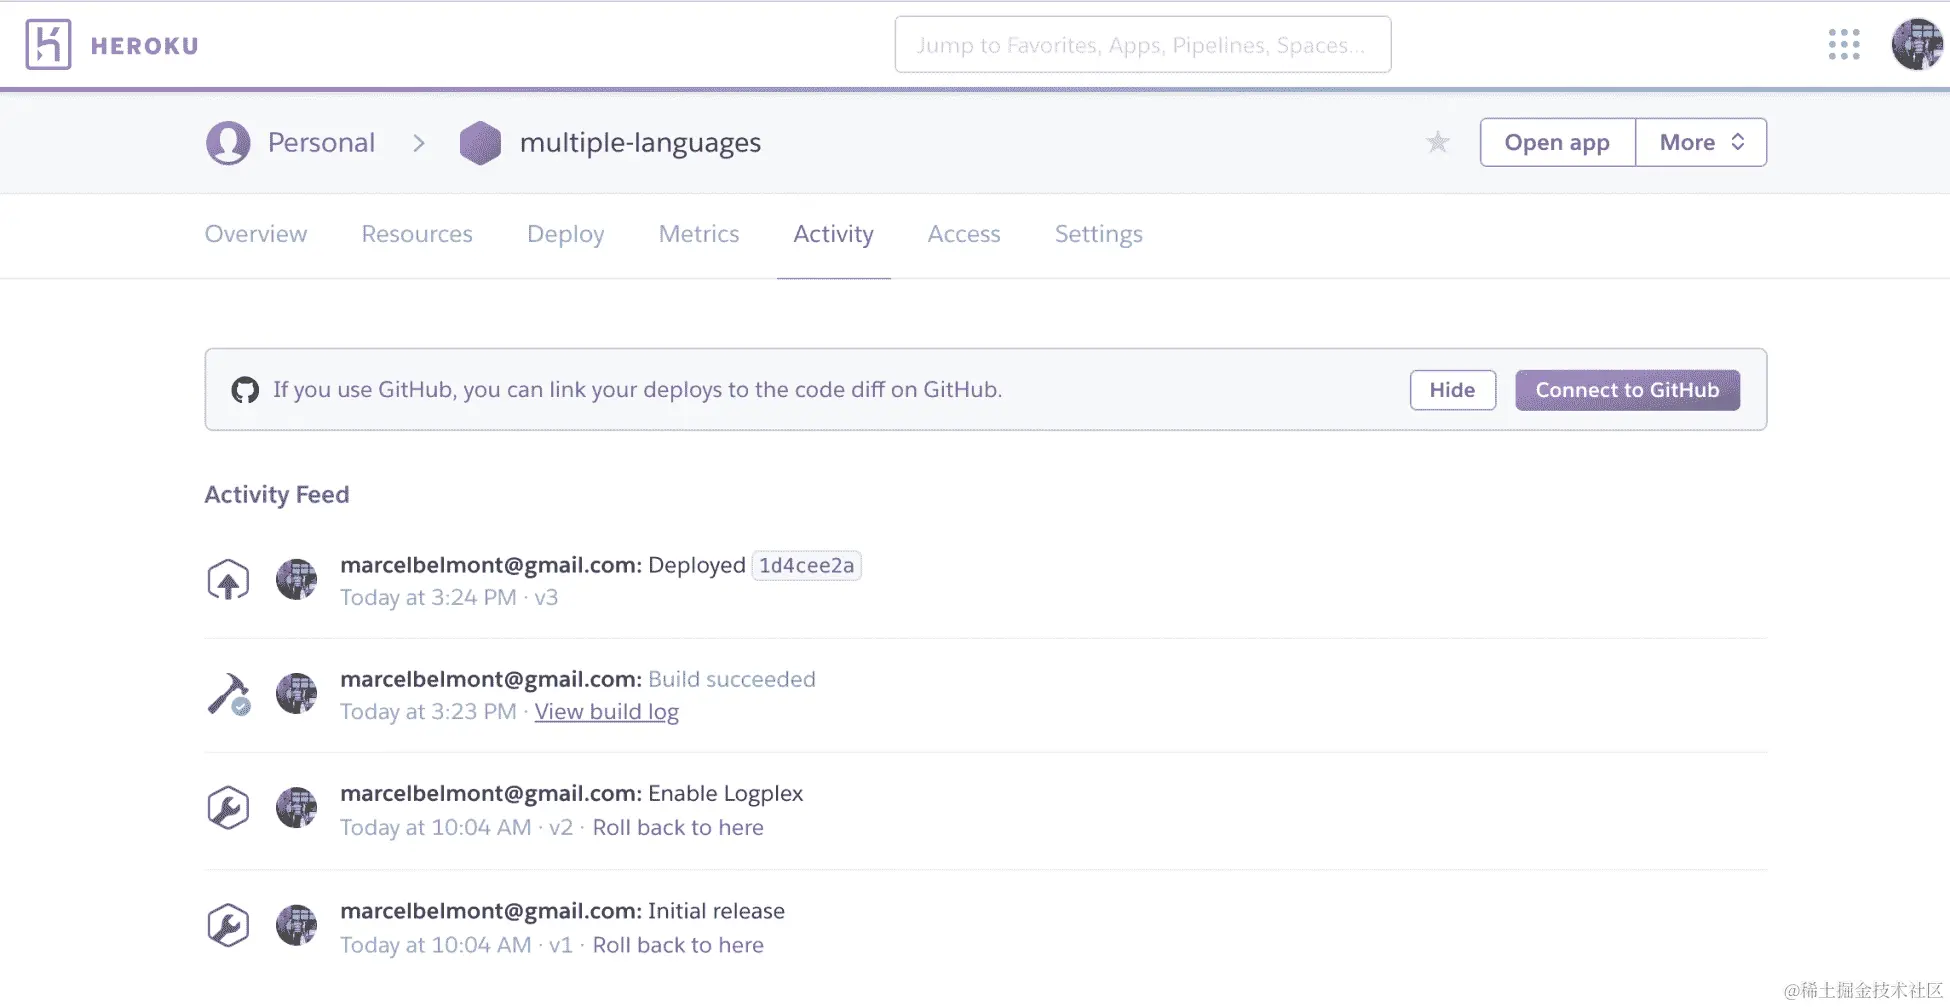Click the Heroku logo icon
Viewport: 1950px width, 1007px height.
pyautogui.click(x=48, y=45)
